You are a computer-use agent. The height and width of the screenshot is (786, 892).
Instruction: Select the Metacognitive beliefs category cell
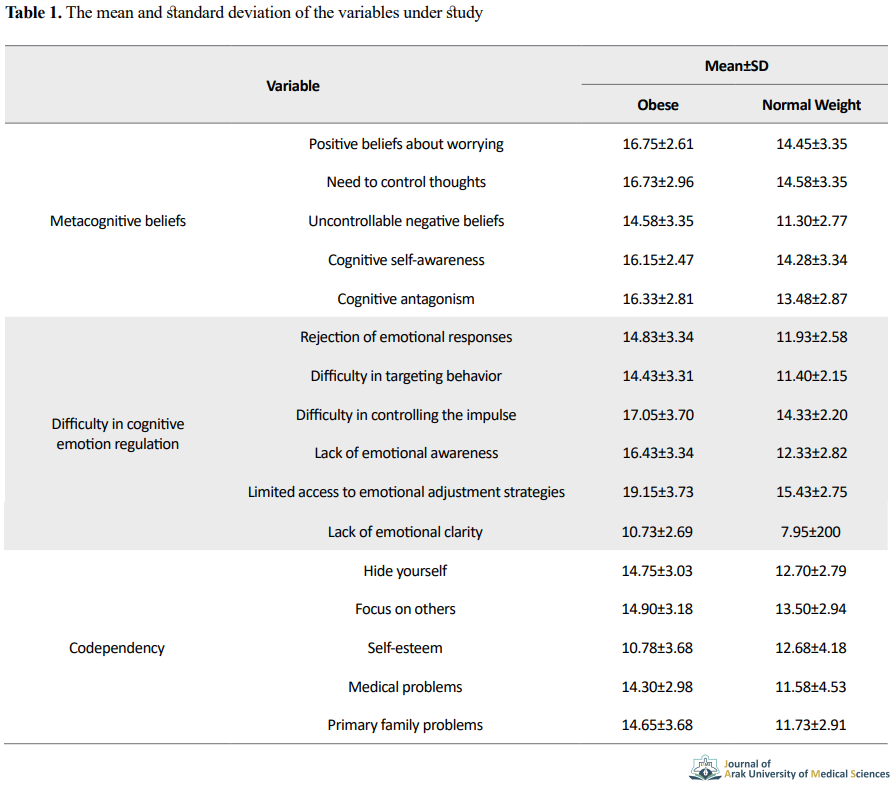click(118, 221)
